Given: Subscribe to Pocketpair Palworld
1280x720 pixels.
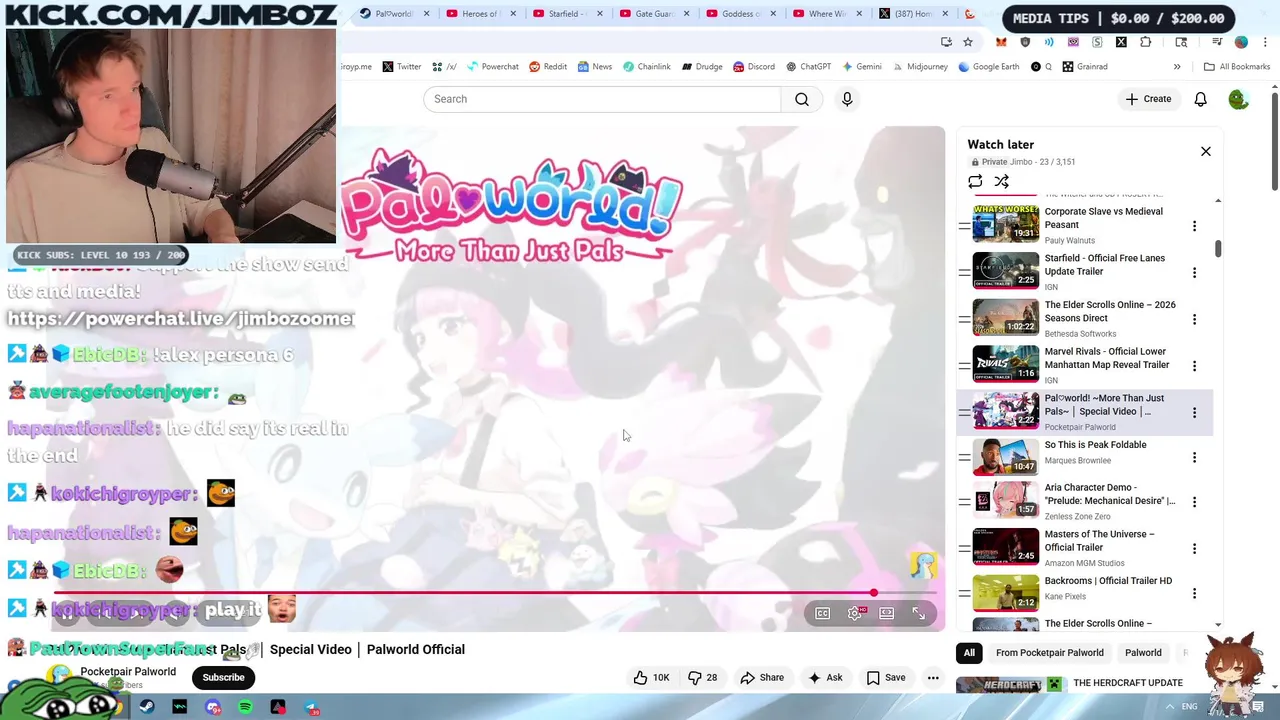Looking at the screenshot, I should click(x=223, y=677).
